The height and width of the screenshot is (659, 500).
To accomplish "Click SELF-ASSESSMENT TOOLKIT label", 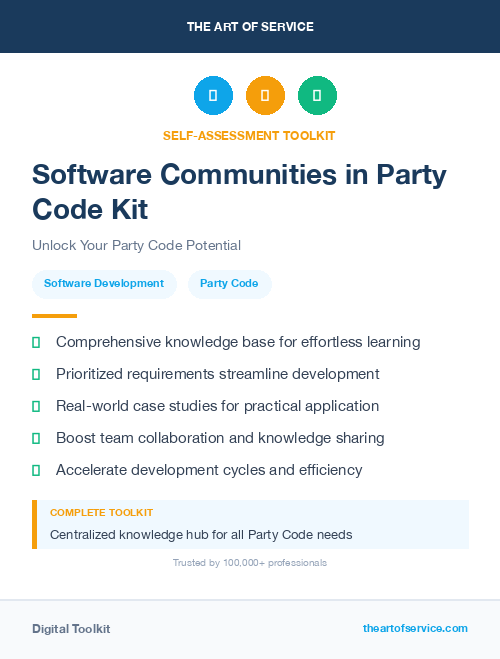I will coord(249,136).
